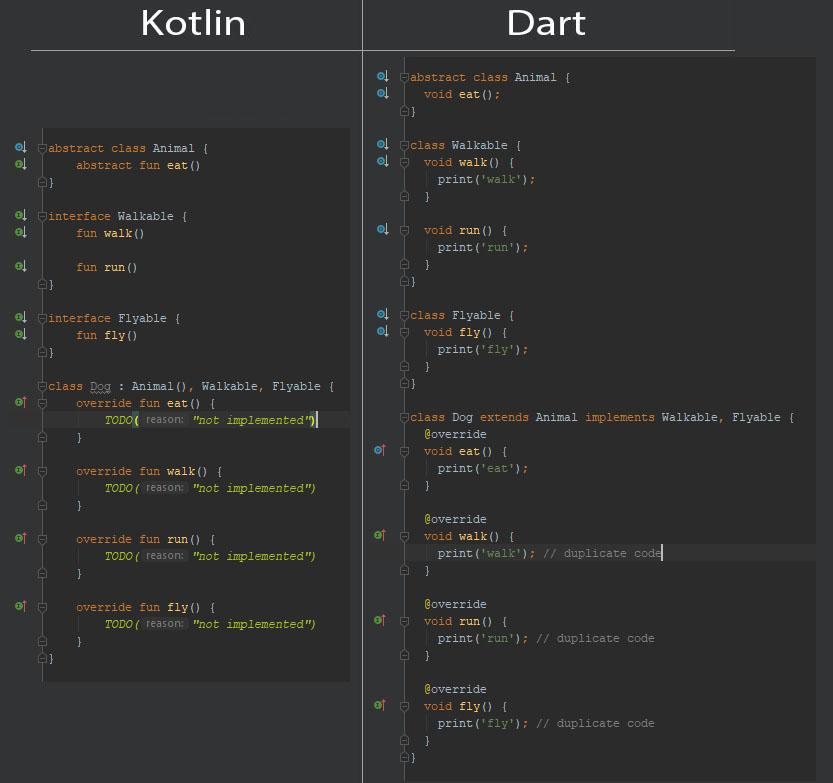Image resolution: width=833 pixels, height=783 pixels.
Task: Click 'TODO' call inside Kotlin eat() function
Action: tap(118, 420)
